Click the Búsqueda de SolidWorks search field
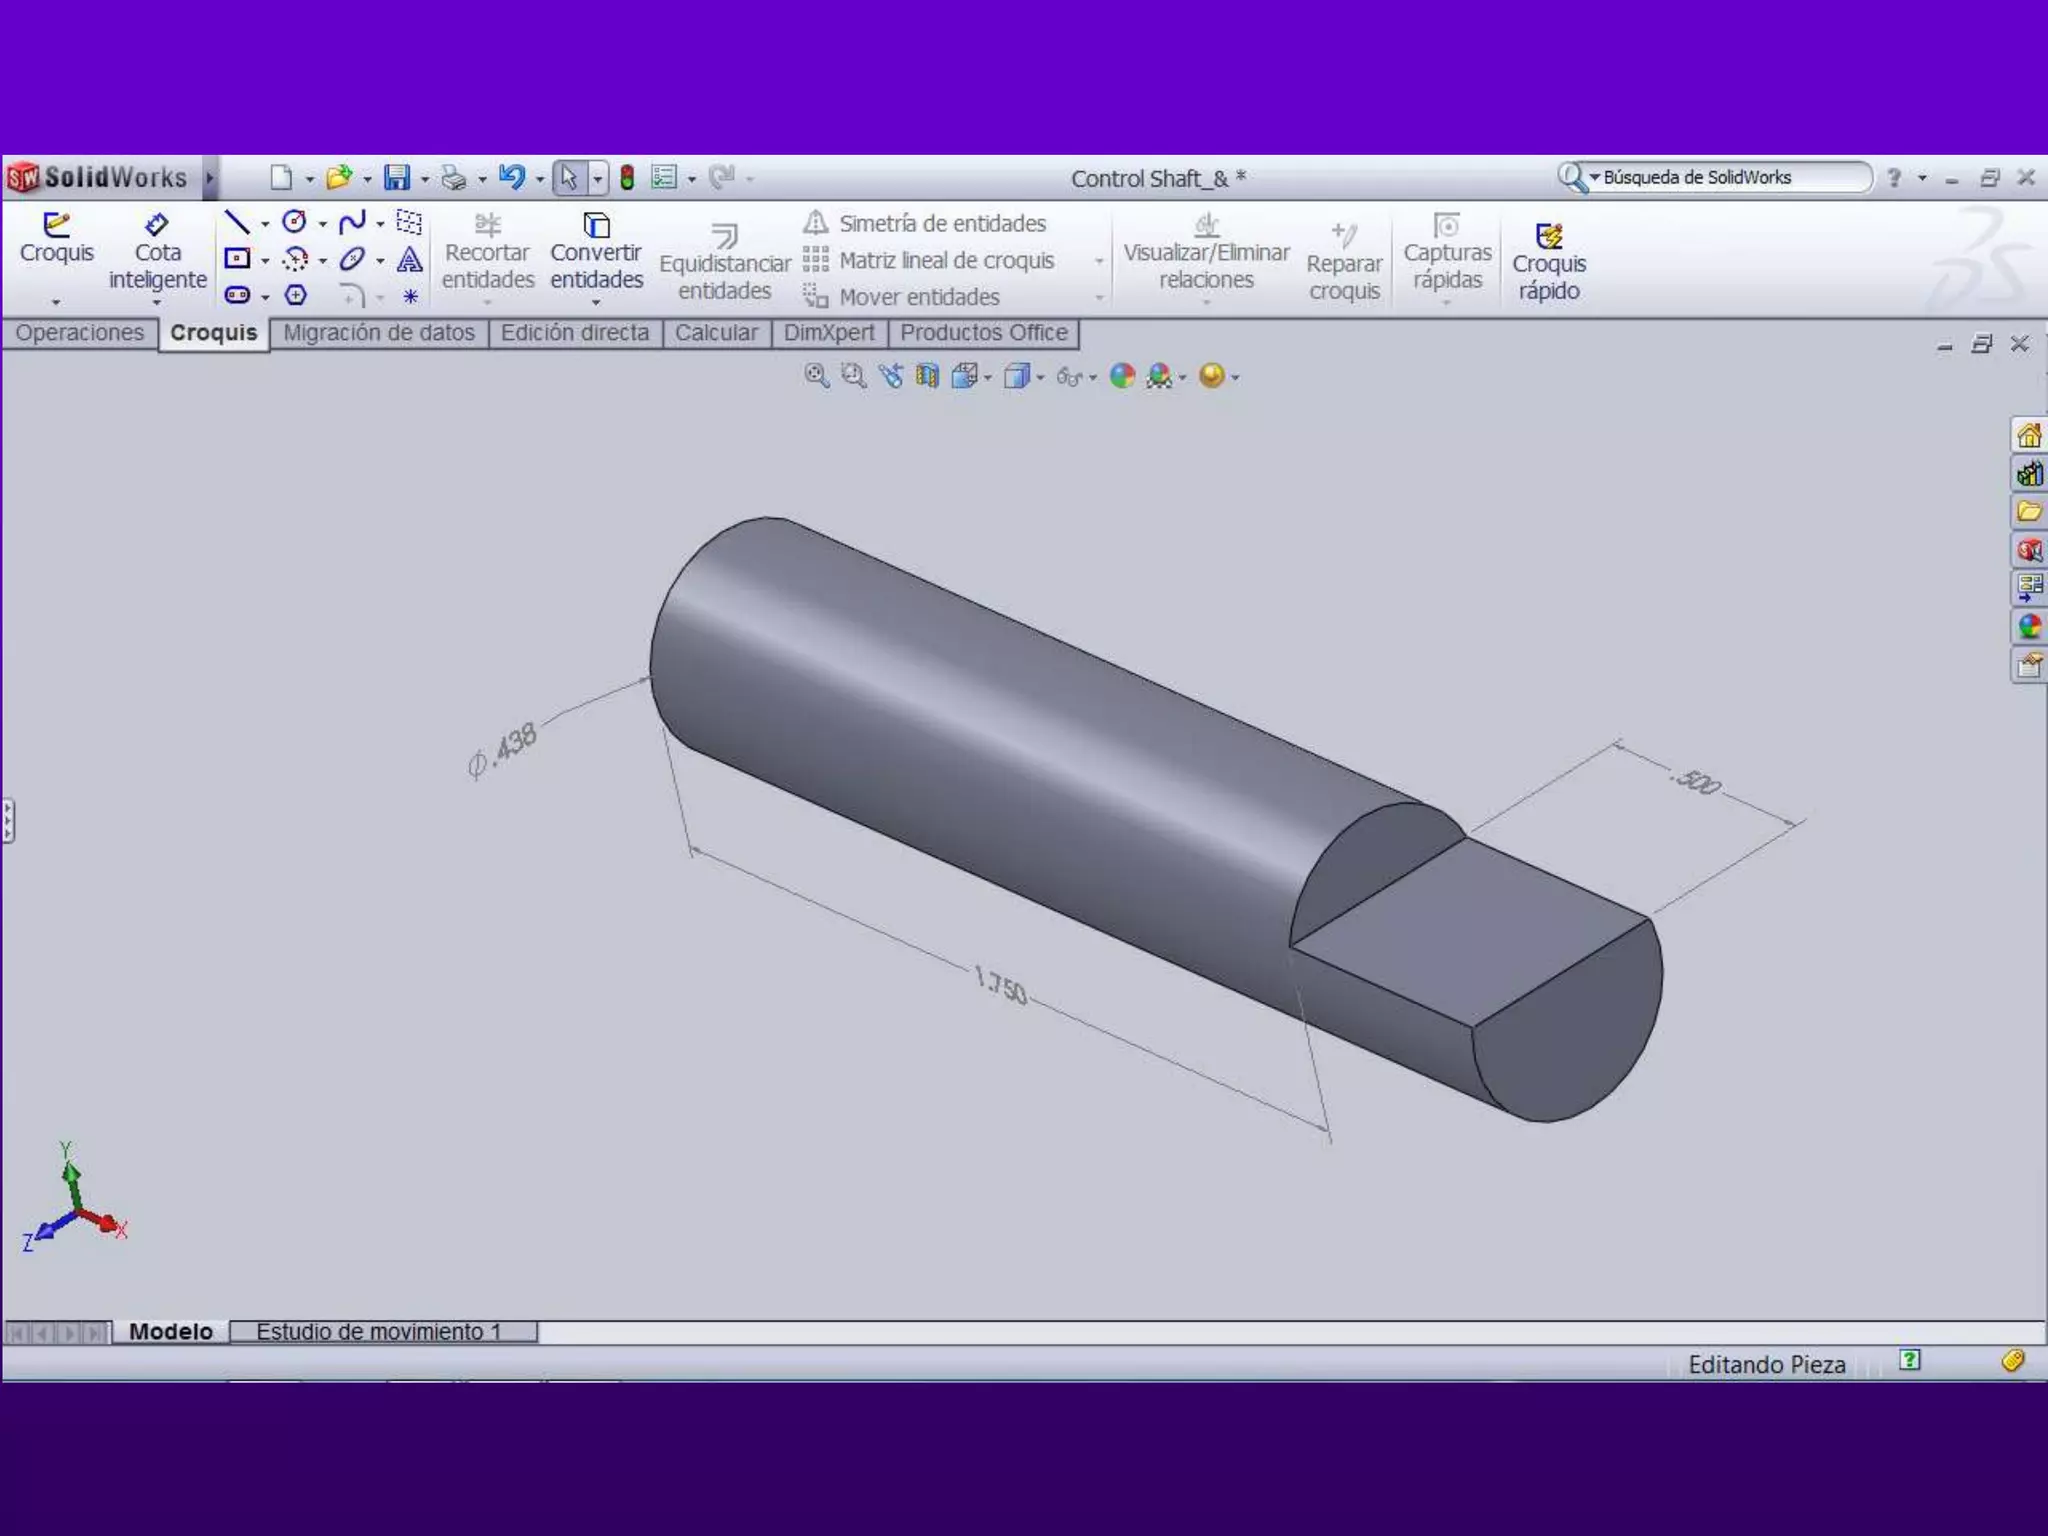 1730,178
